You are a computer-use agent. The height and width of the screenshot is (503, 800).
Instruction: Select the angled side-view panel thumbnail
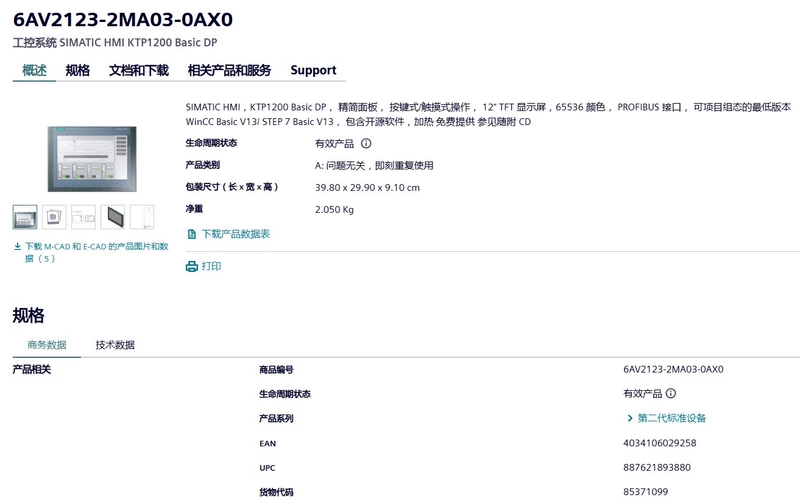[x=113, y=217]
